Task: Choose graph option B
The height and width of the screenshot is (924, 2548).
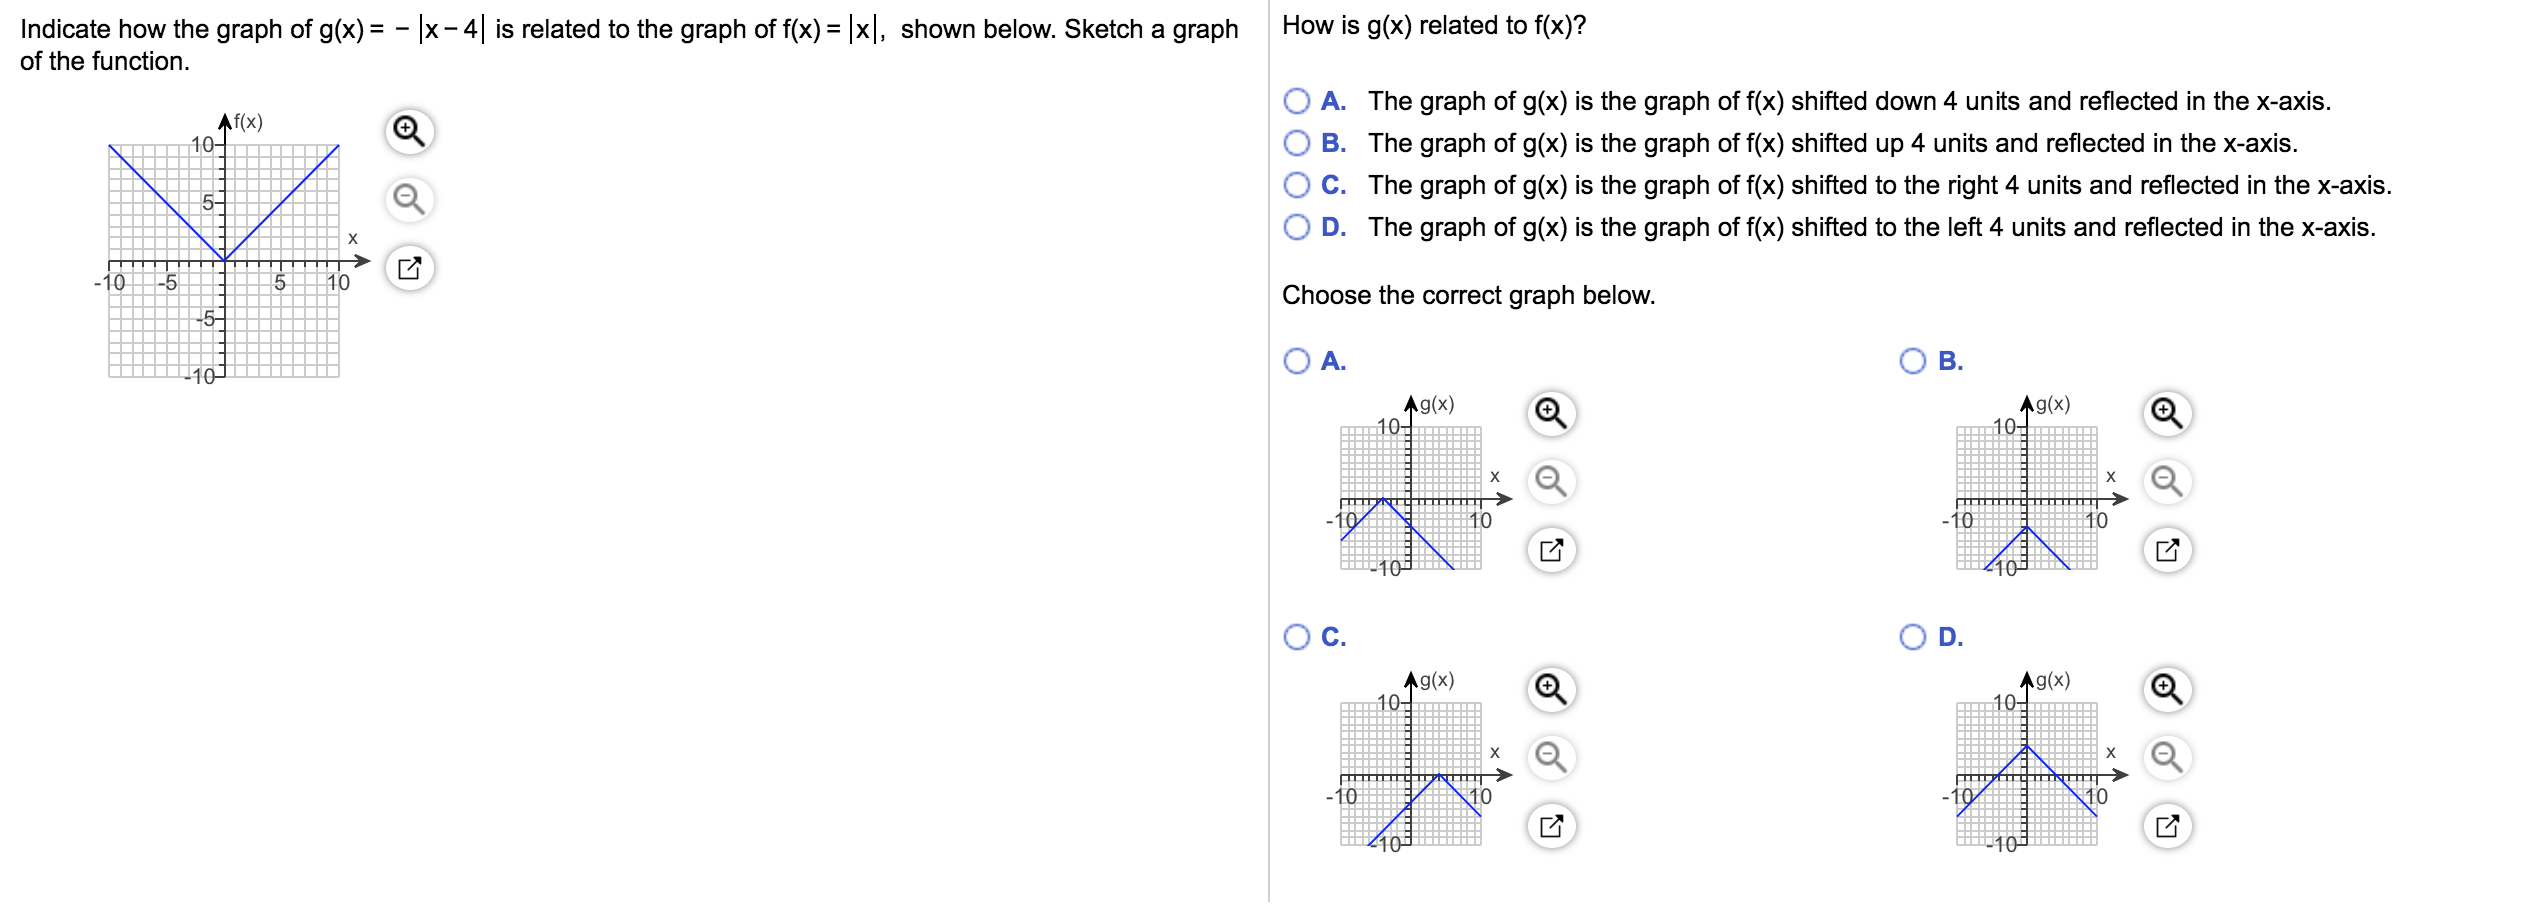Action: pyautogui.click(x=1912, y=360)
